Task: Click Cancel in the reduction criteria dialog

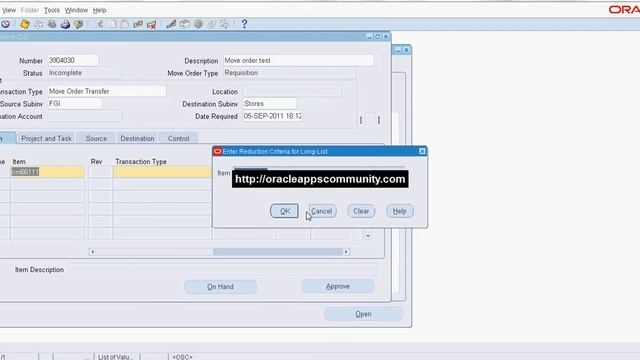Action: tap(322, 211)
